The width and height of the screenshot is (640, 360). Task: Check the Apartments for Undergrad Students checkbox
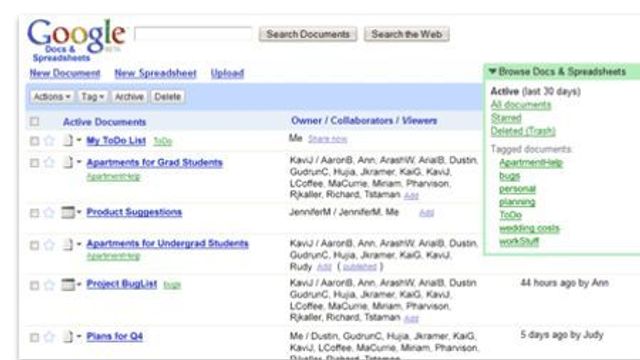click(x=35, y=245)
